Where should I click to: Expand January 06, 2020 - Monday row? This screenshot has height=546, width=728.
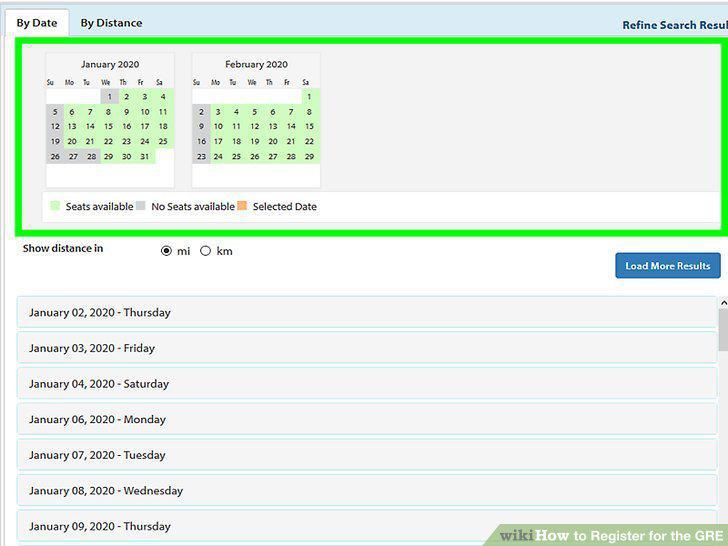click(x=367, y=419)
